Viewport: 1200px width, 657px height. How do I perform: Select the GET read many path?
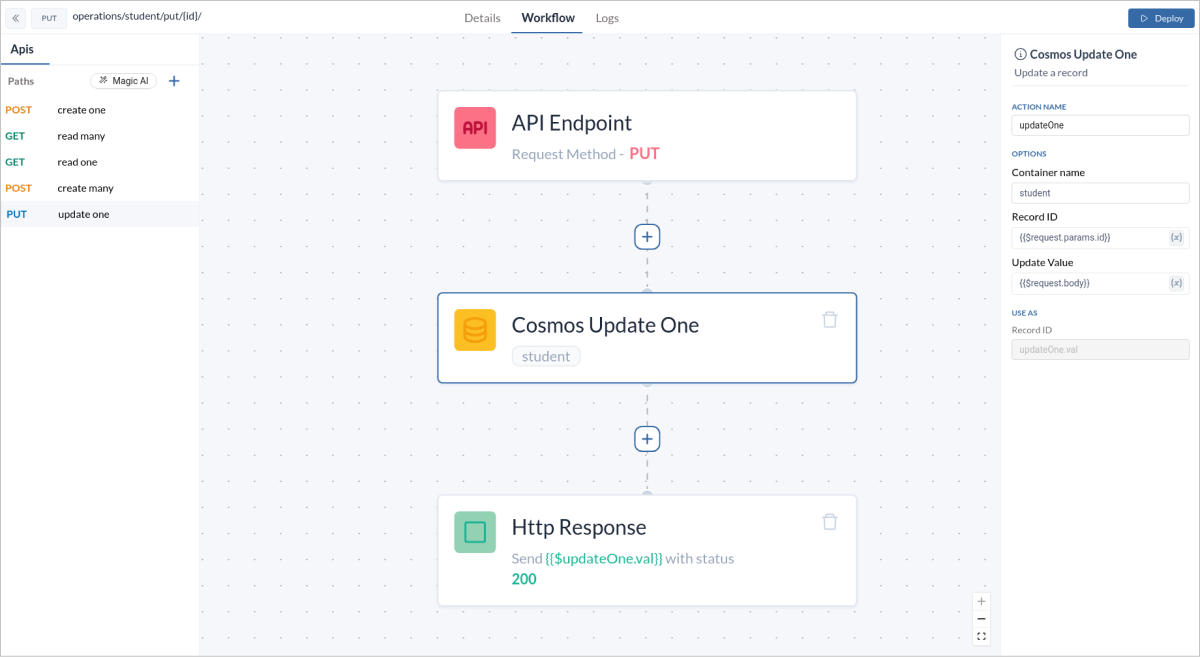tap(100, 136)
